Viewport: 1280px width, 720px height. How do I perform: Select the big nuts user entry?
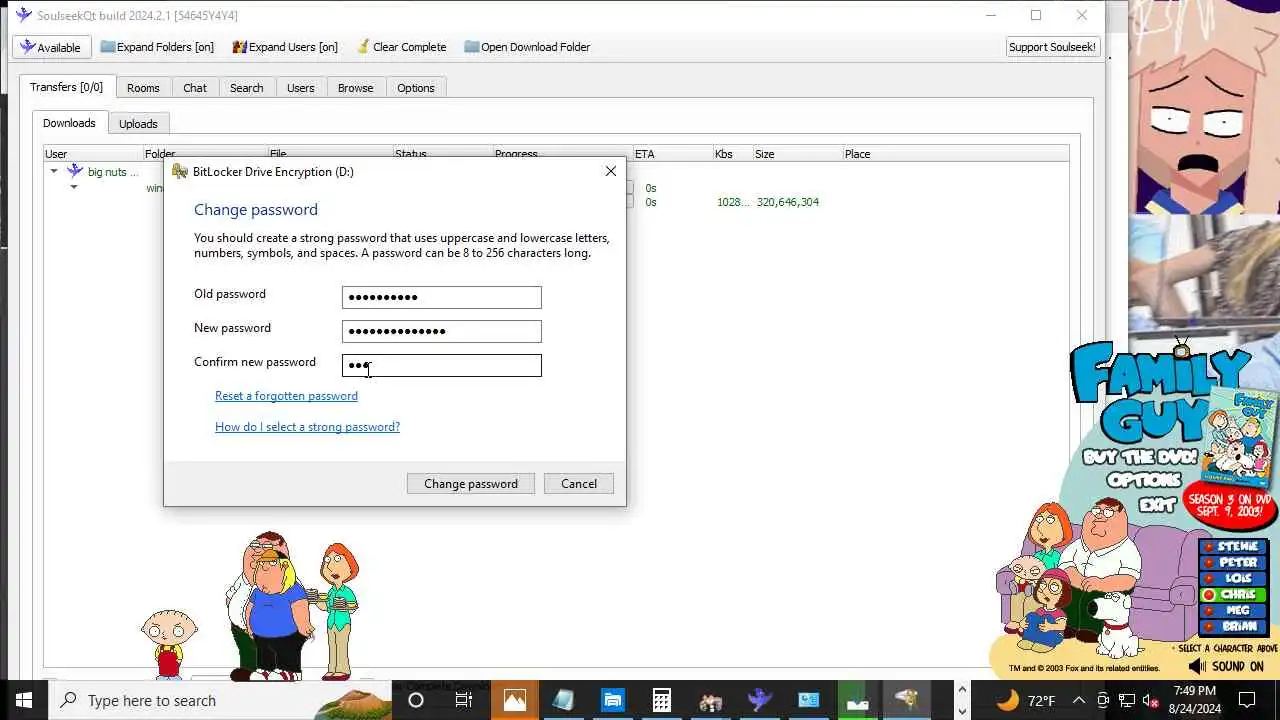[112, 172]
